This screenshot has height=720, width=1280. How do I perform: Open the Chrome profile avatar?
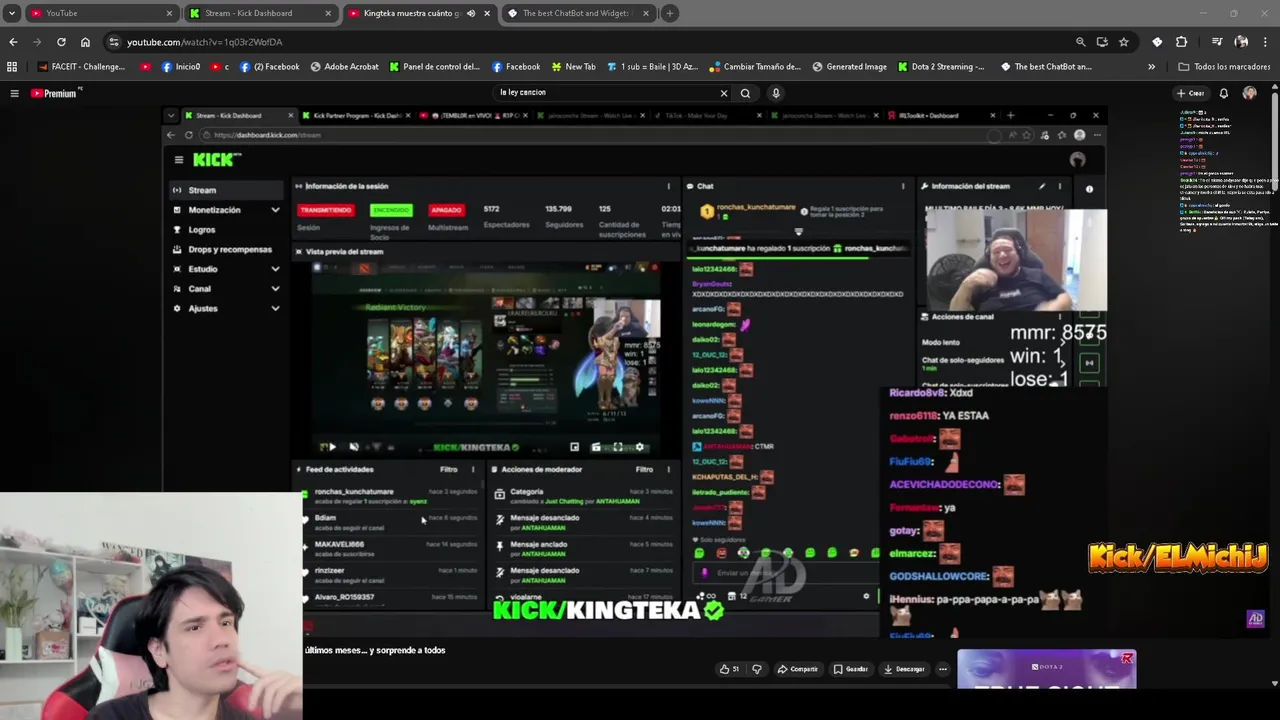(x=1241, y=42)
